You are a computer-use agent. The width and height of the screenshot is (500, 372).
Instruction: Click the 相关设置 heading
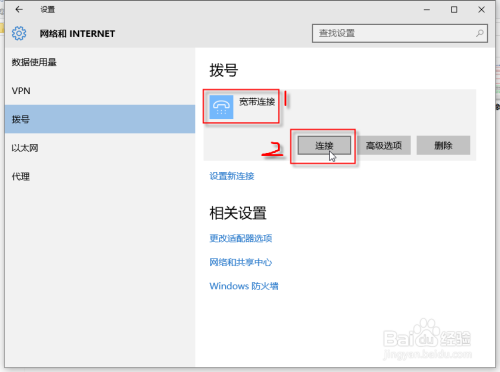pos(238,213)
